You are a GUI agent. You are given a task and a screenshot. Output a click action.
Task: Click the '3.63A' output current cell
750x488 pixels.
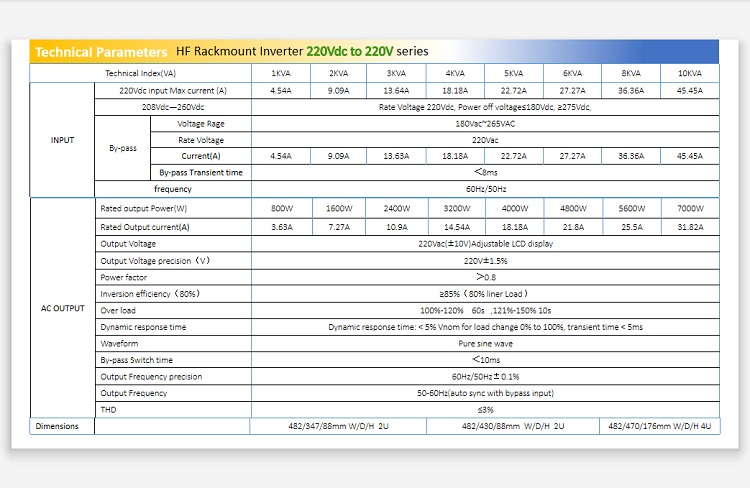[282, 227]
